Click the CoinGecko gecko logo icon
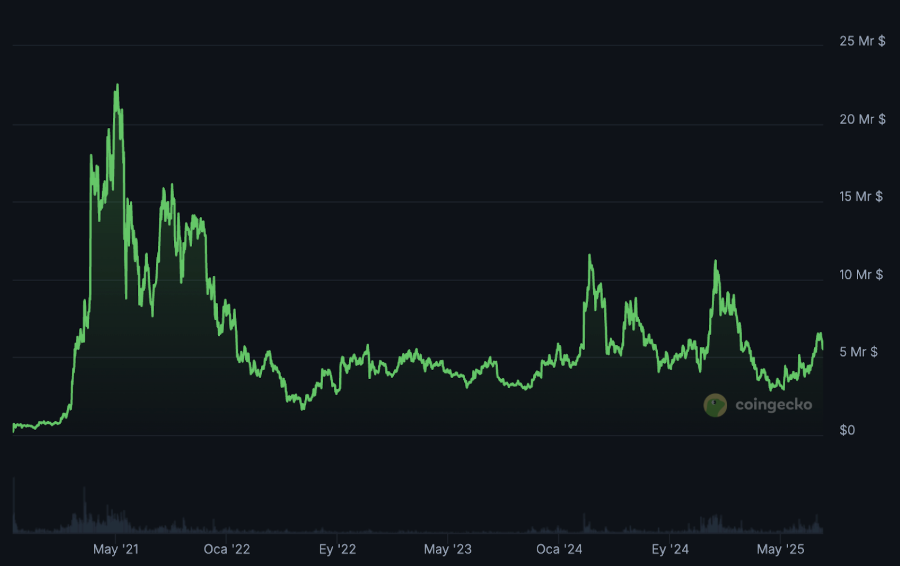Screen dimensions: 900x566 click(x=715, y=405)
